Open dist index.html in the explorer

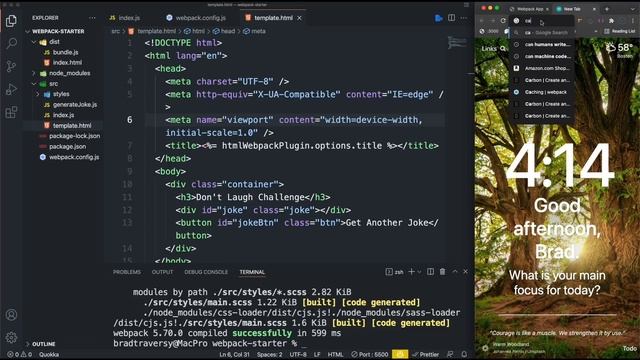67,63
